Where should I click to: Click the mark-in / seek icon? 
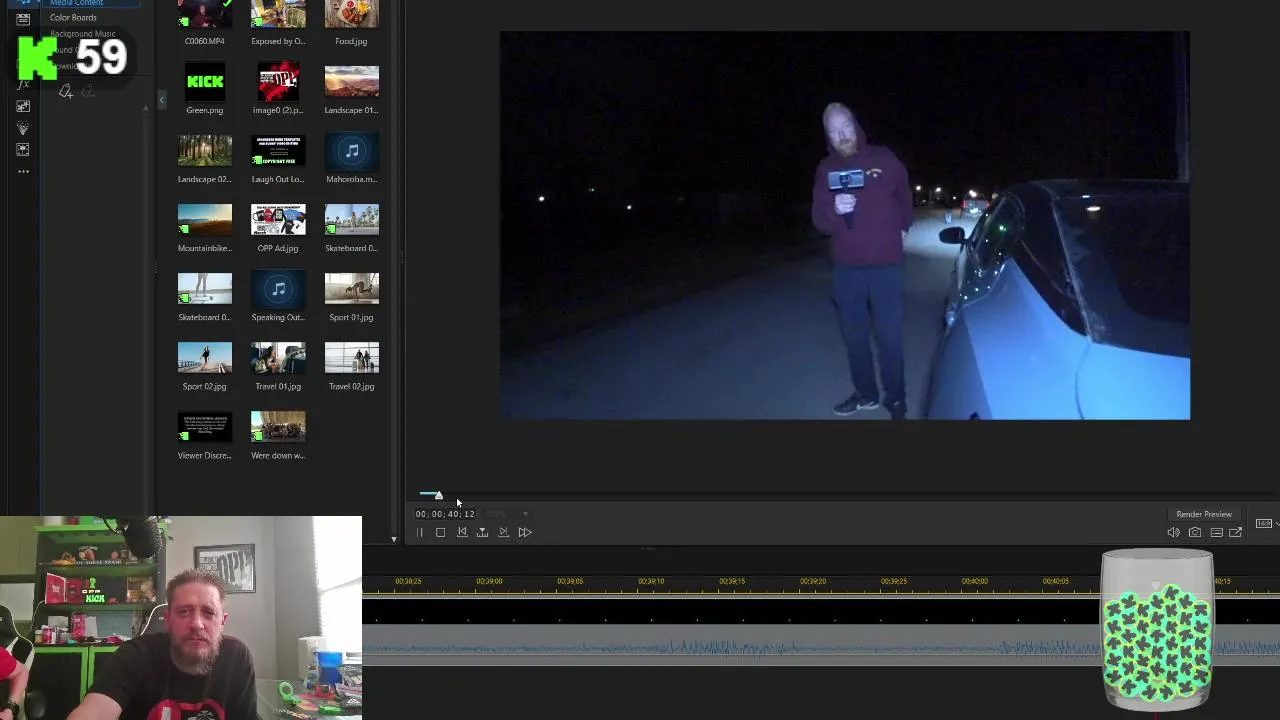pyautogui.click(x=482, y=532)
